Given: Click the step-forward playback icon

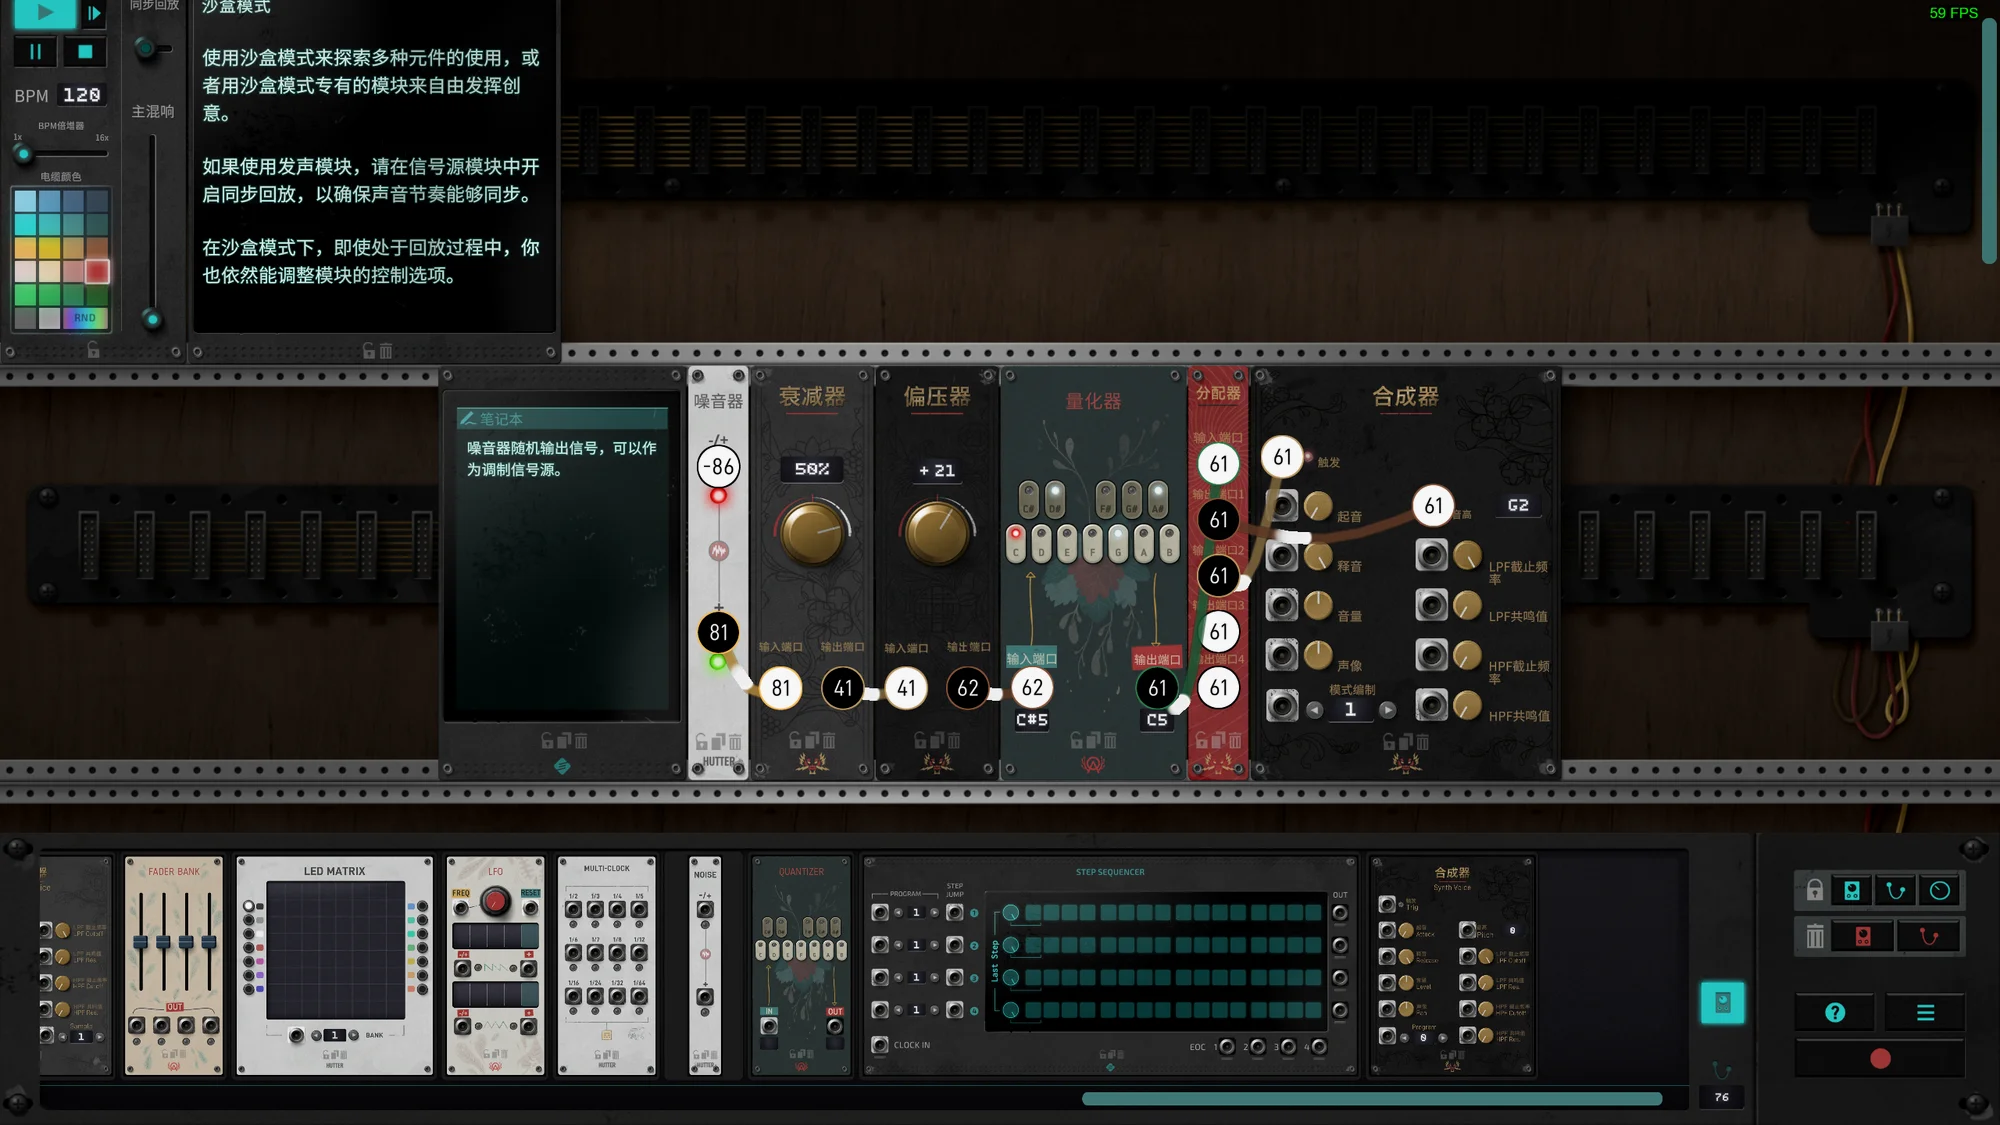Looking at the screenshot, I should tap(94, 13).
